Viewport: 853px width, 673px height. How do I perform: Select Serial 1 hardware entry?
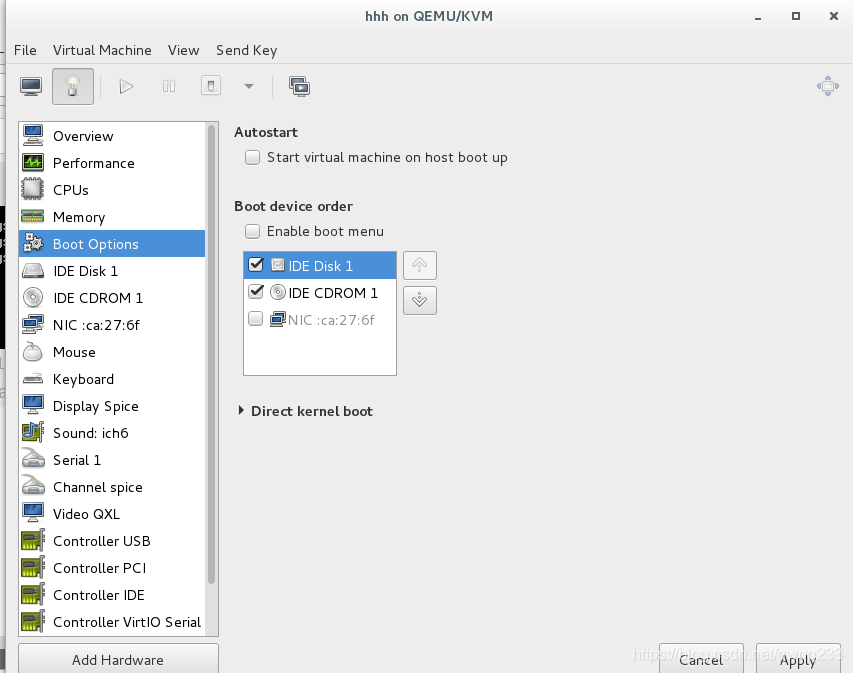112,460
